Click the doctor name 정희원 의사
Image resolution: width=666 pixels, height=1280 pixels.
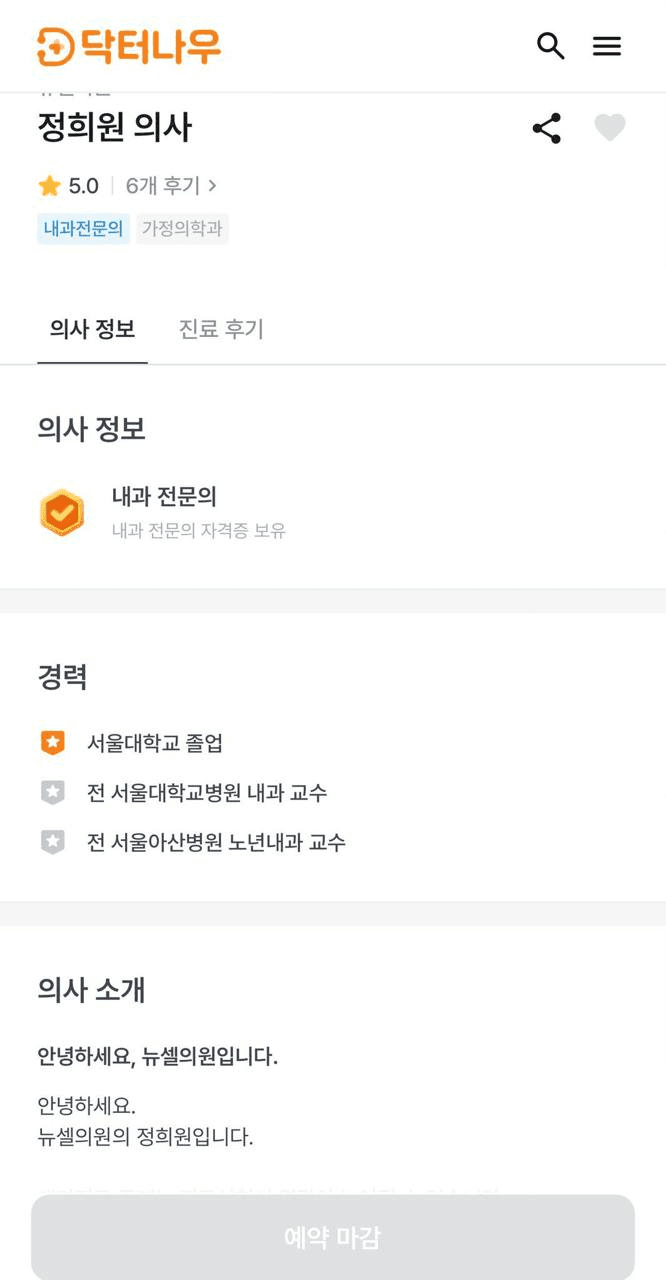[x=114, y=128]
